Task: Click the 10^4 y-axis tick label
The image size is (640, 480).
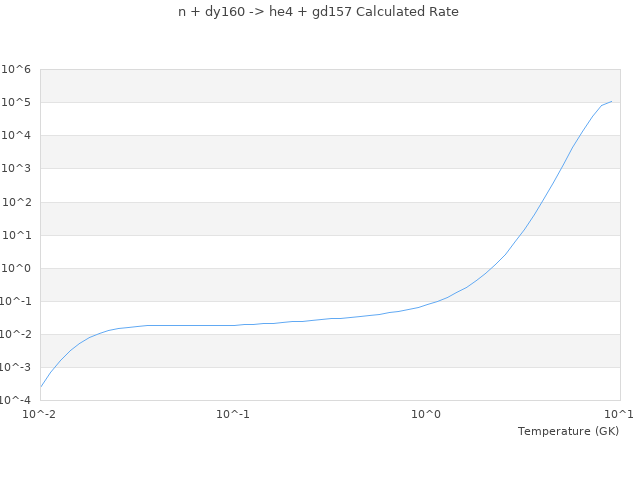Action: pos(16,135)
